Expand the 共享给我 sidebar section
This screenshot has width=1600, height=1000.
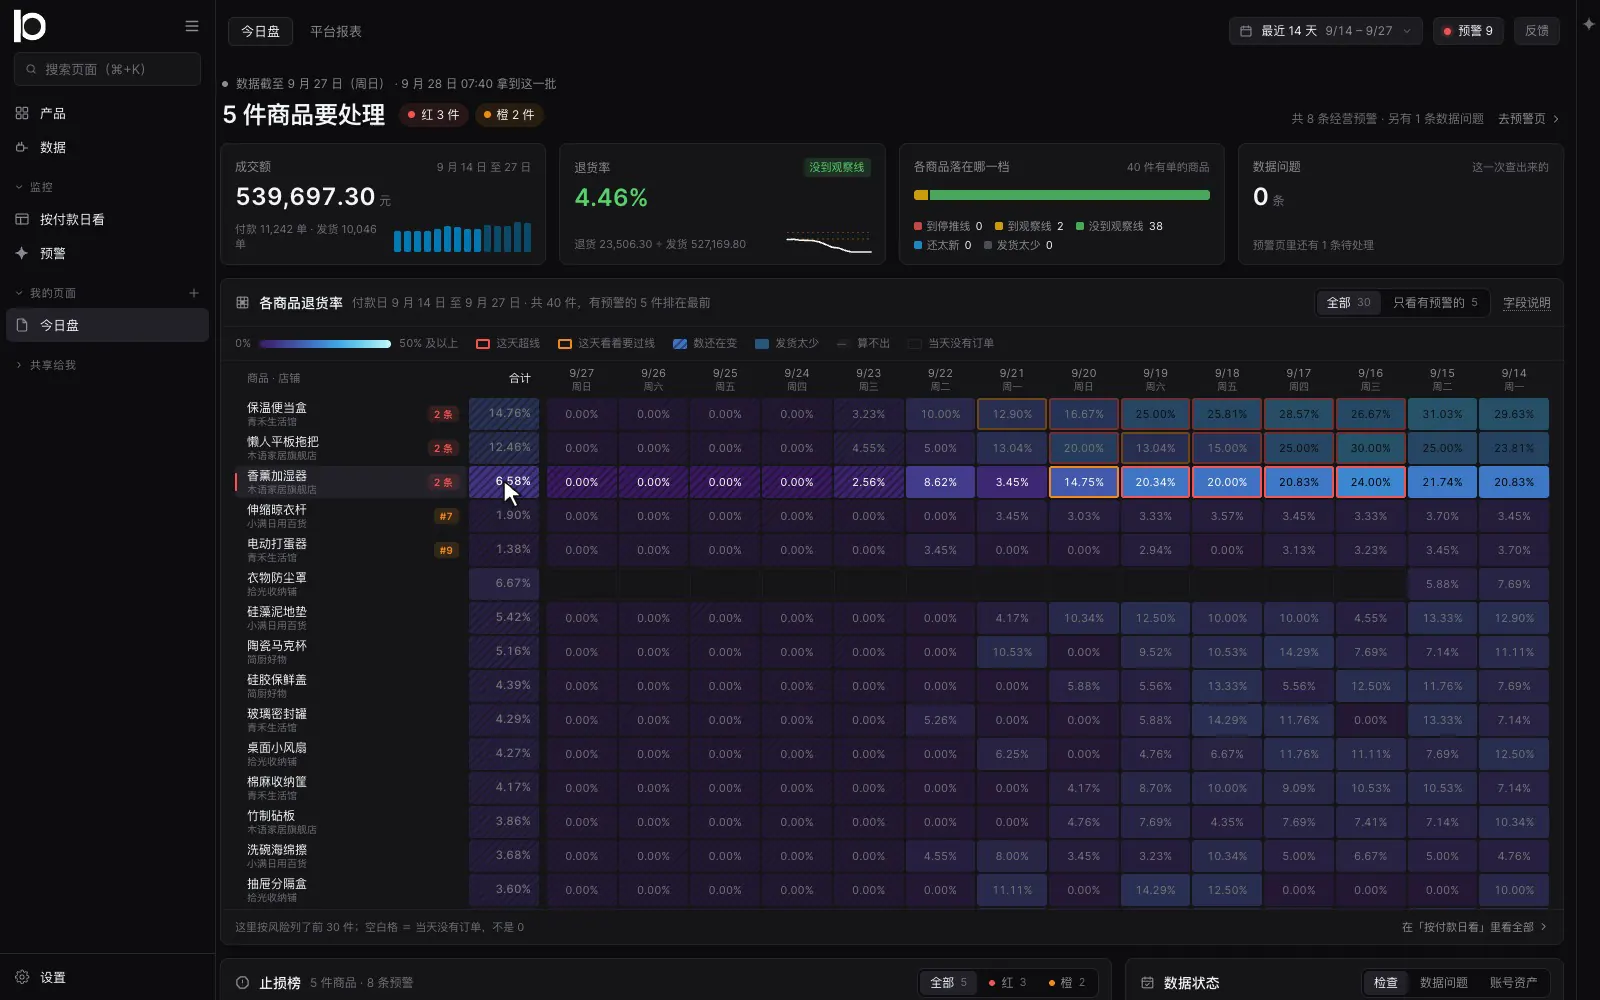(x=46, y=365)
